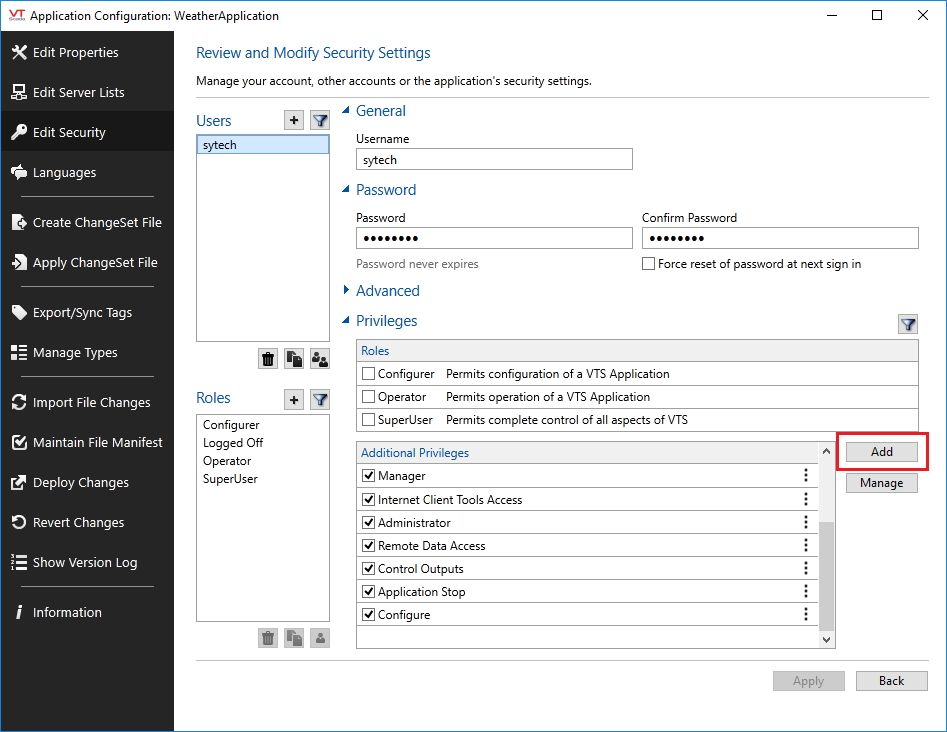The image size is (947, 732).
Task: Open options menu for Internet Client Tools Access
Action: [806, 499]
